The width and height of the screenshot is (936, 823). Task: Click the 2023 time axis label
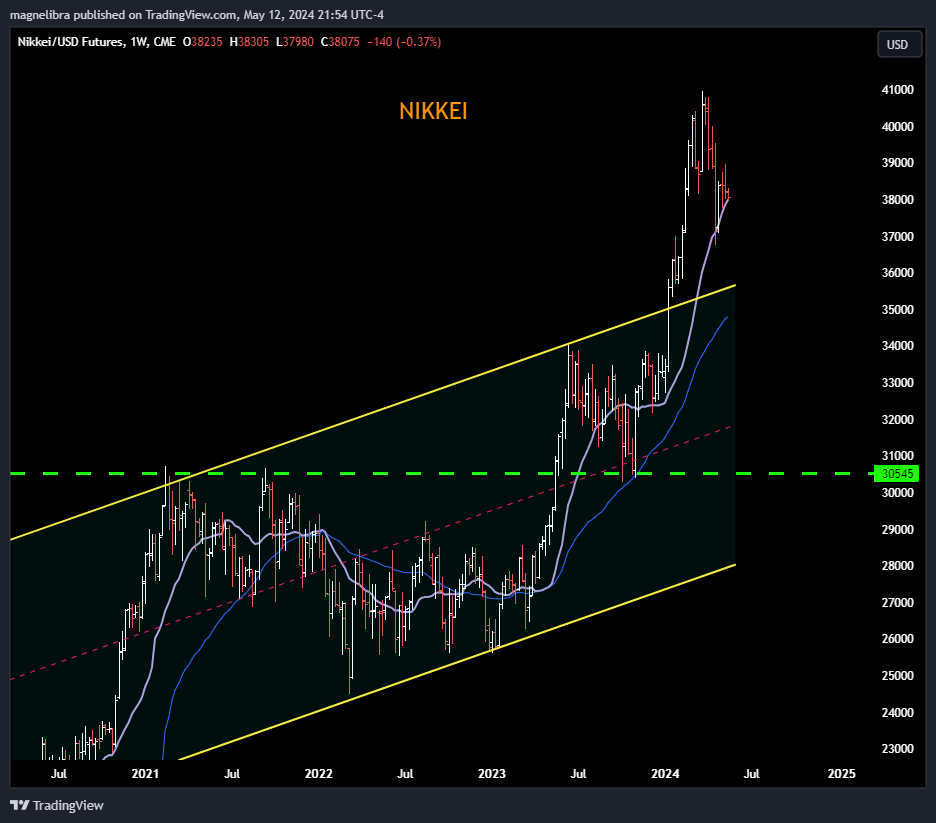[x=492, y=773]
